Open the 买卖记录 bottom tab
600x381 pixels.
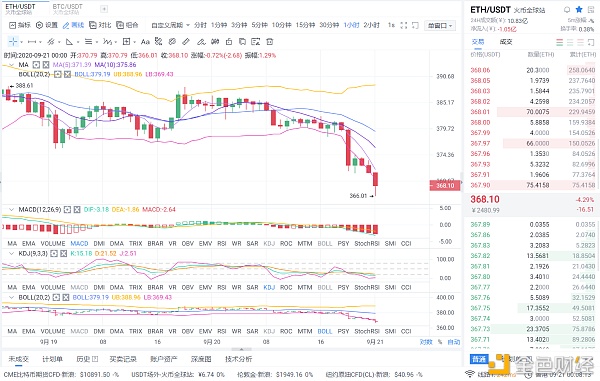(123, 359)
